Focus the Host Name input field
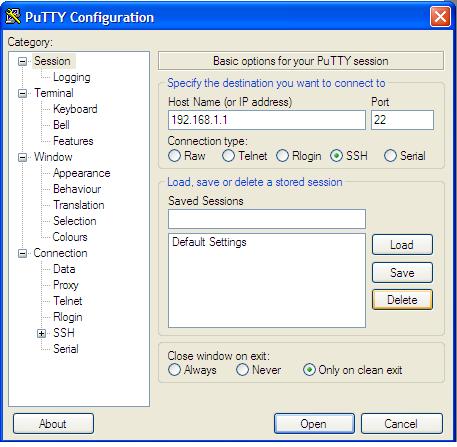 pyautogui.click(x=267, y=120)
